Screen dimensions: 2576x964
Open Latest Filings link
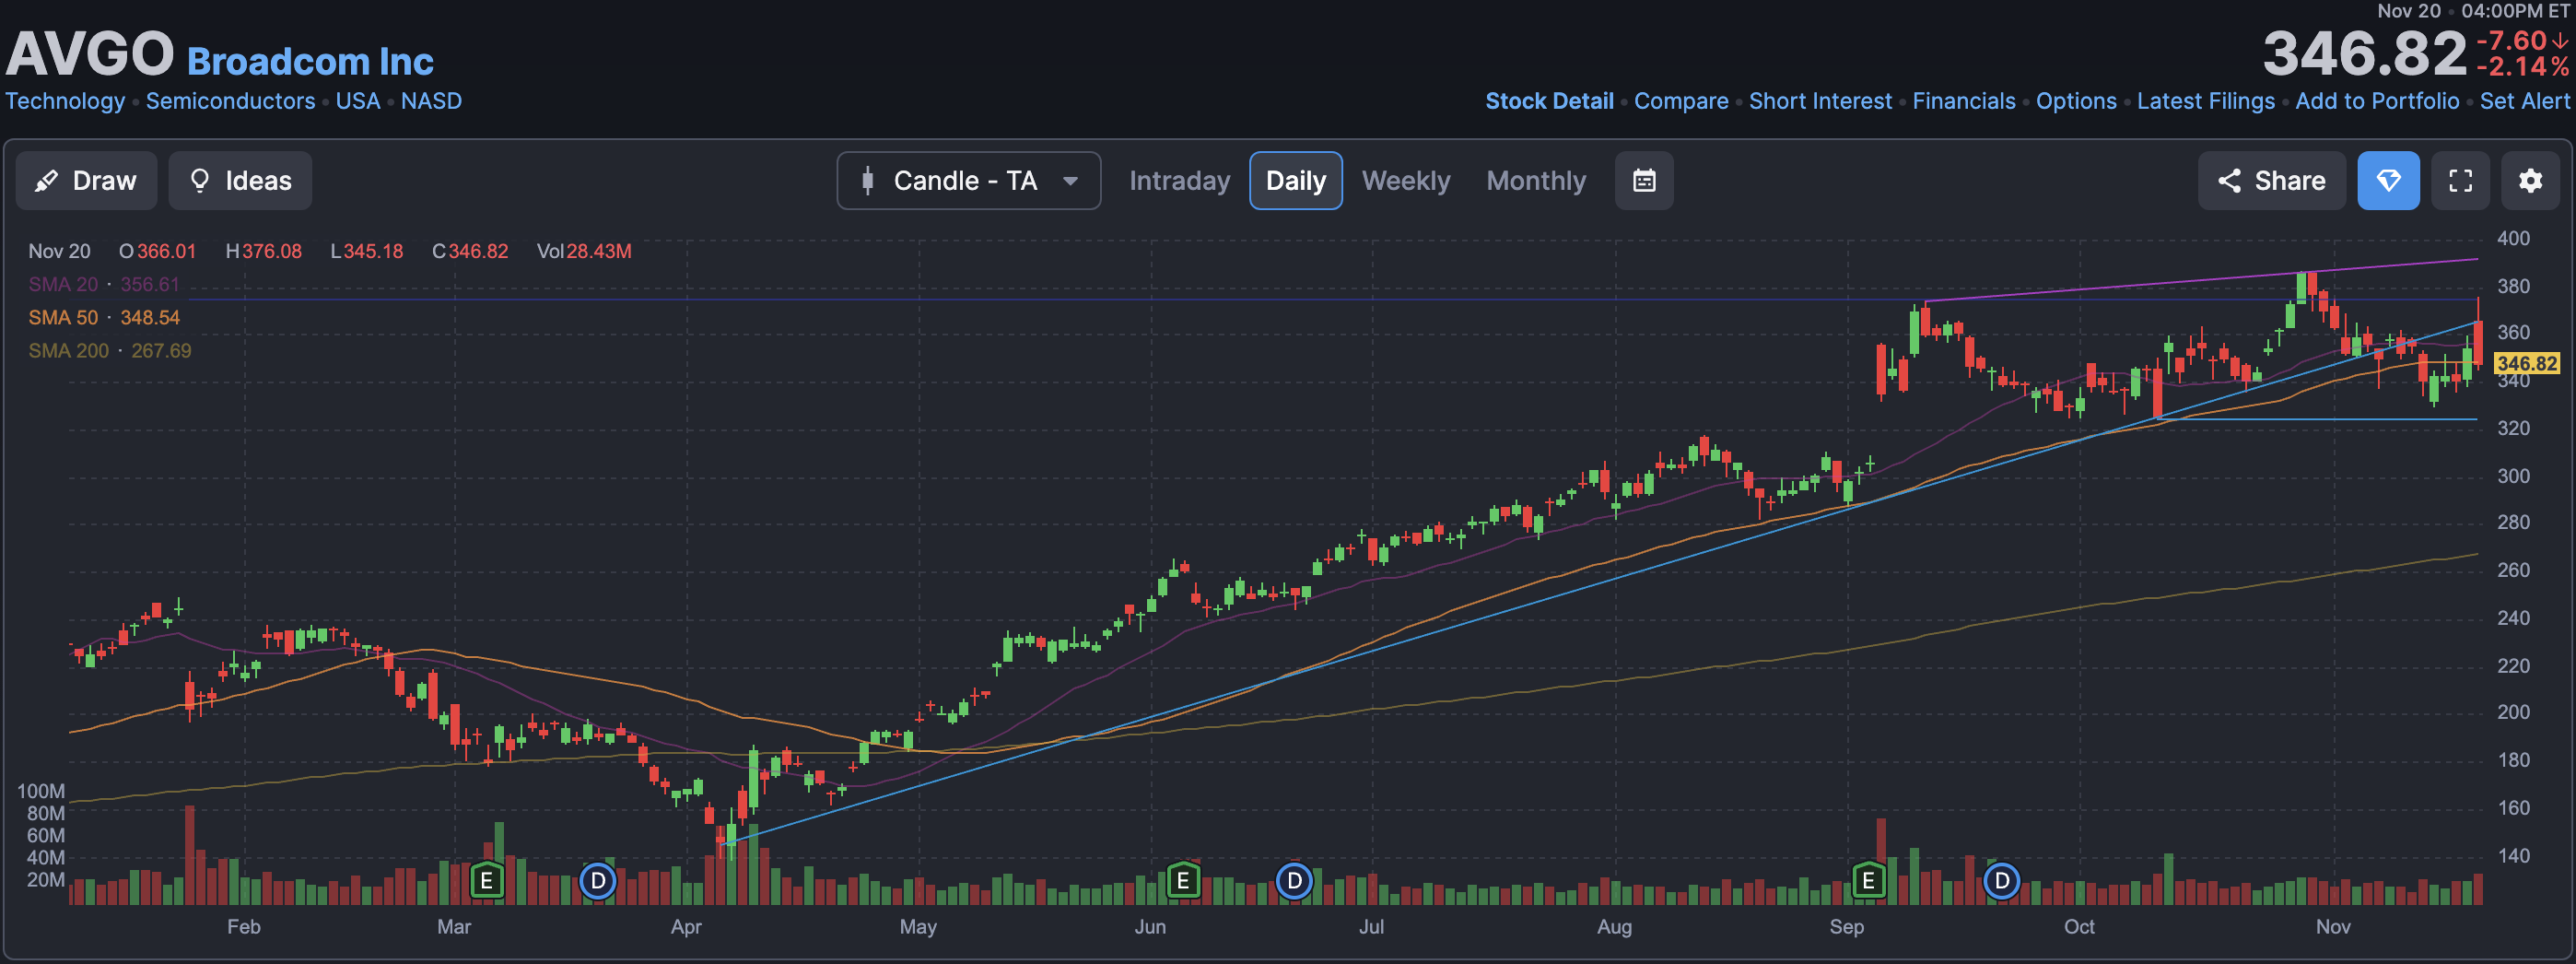tap(2205, 101)
